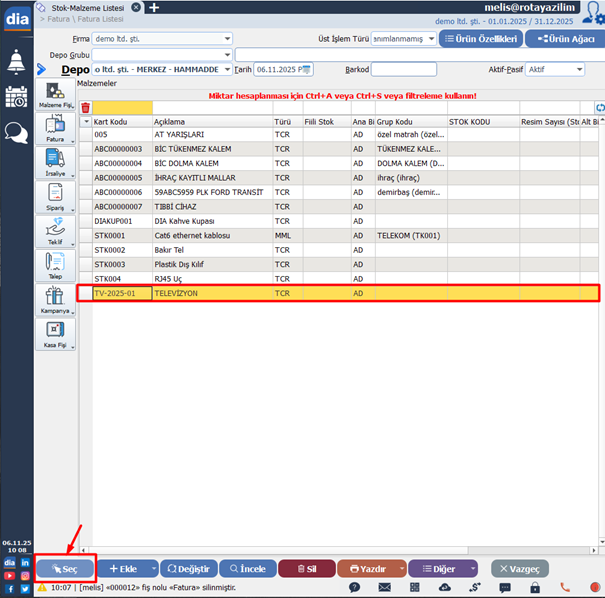The height and width of the screenshot is (598, 605).
Task: Open the Ekle button dropdown arrow
Action: pyautogui.click(x=154, y=568)
